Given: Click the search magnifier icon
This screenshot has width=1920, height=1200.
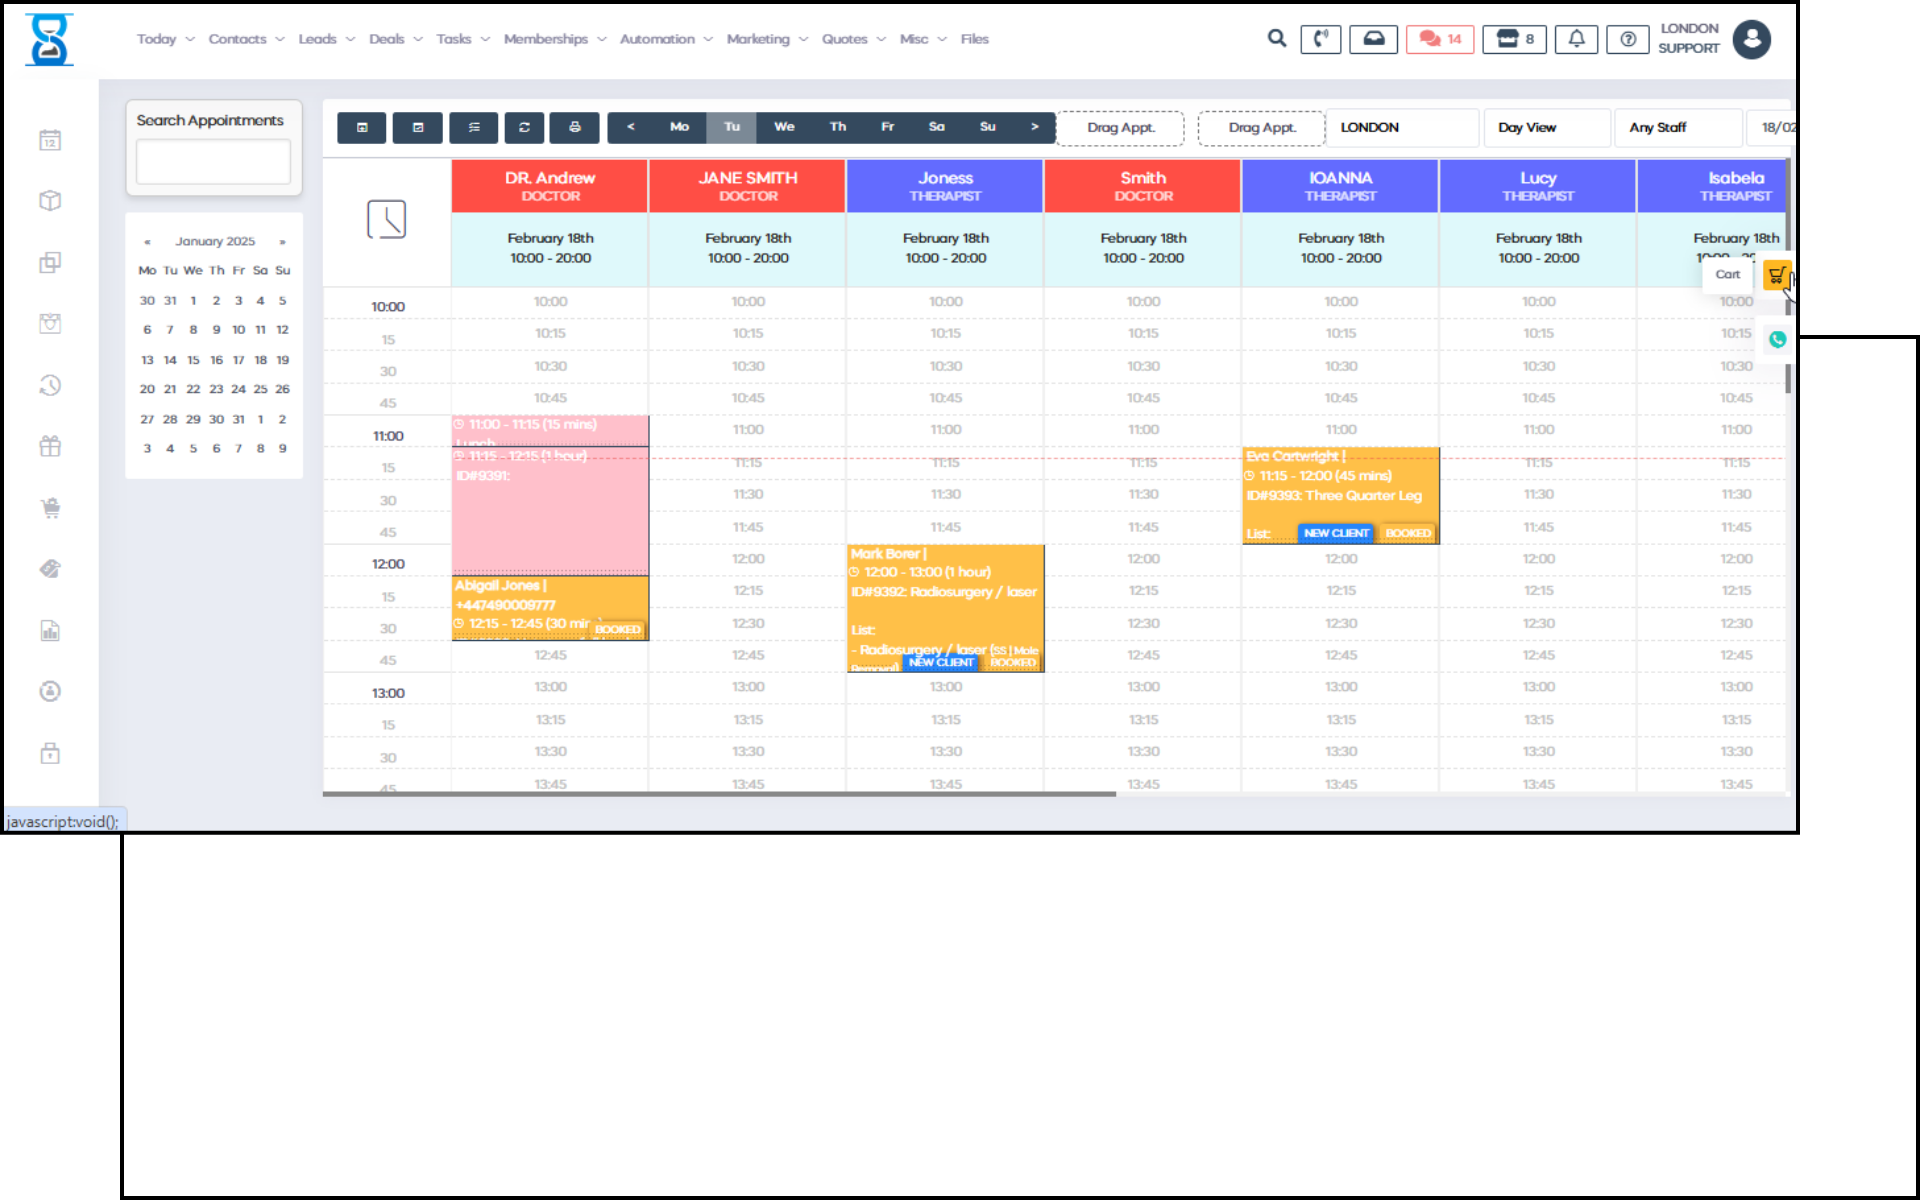Looking at the screenshot, I should pyautogui.click(x=1276, y=38).
